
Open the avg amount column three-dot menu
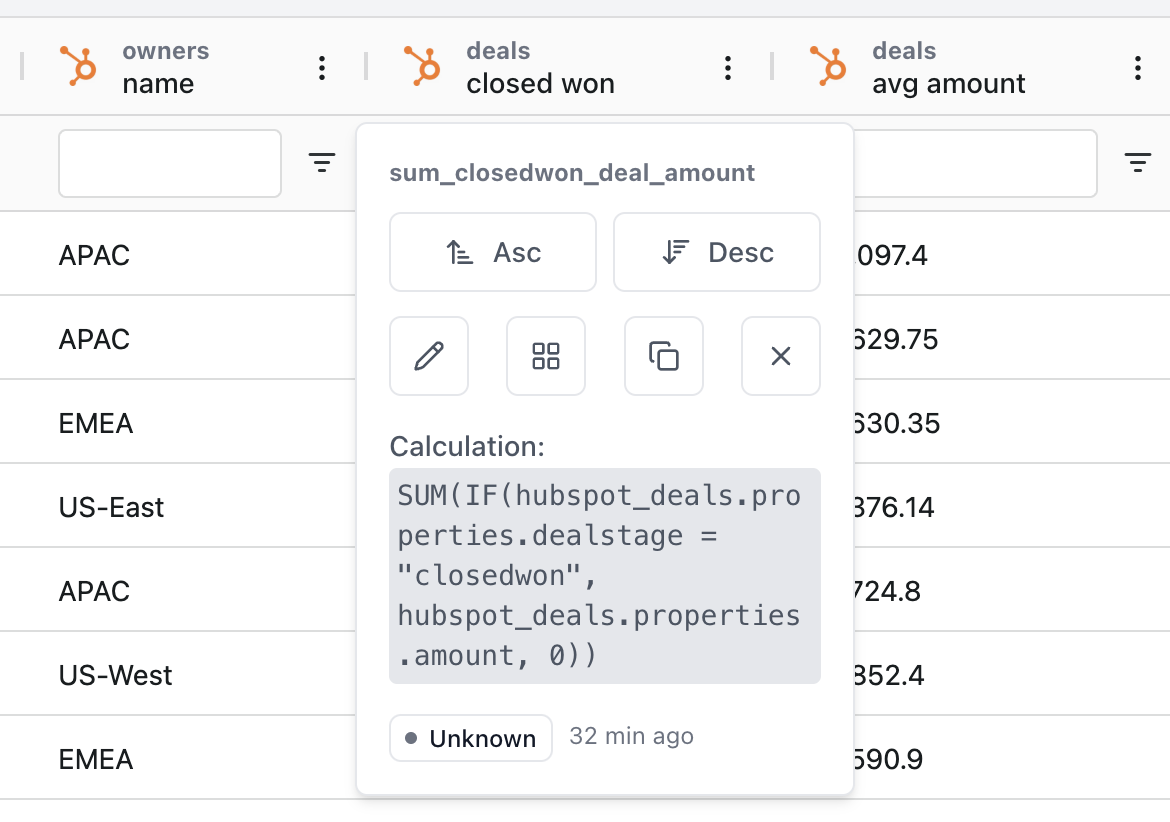[1137, 67]
